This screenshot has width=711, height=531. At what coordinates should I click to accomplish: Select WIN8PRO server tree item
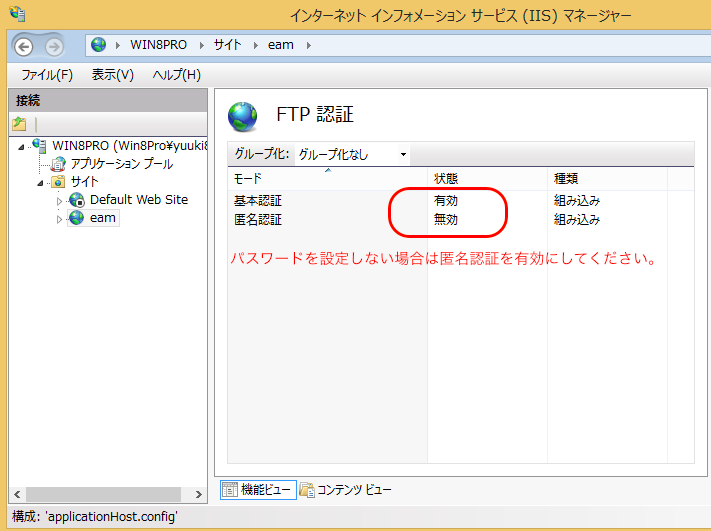130,146
